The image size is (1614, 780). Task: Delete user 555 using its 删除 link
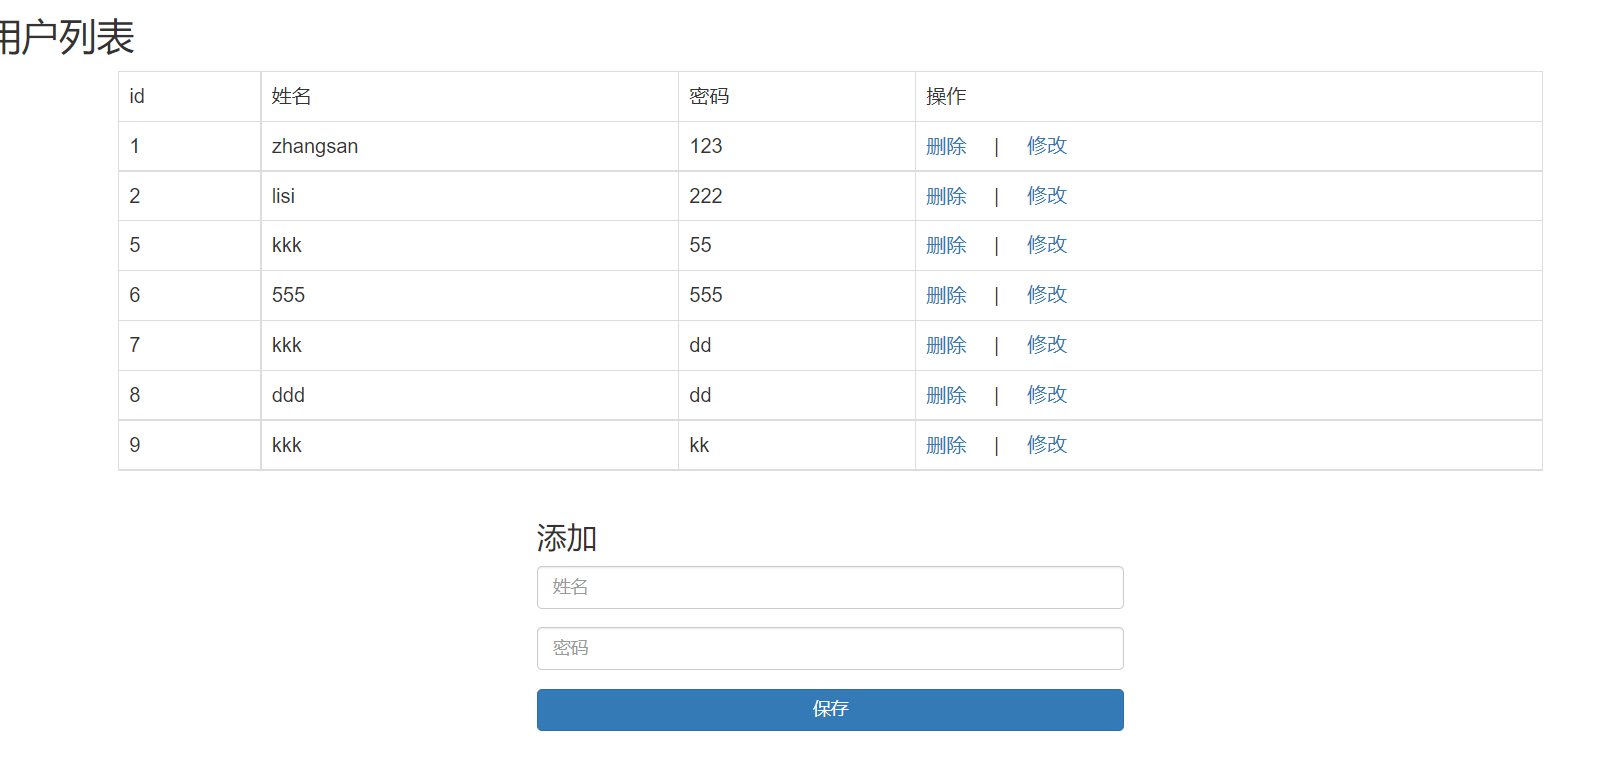click(x=946, y=295)
